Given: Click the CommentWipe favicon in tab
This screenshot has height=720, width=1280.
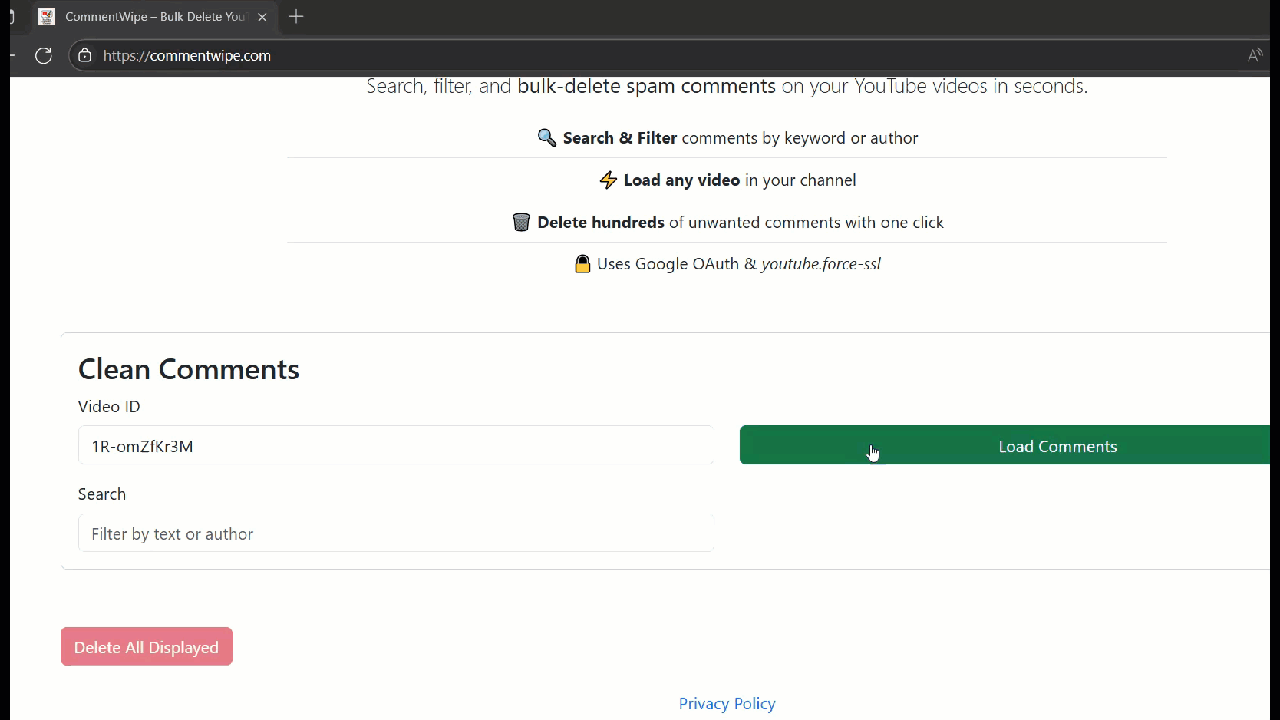Looking at the screenshot, I should point(46,17).
